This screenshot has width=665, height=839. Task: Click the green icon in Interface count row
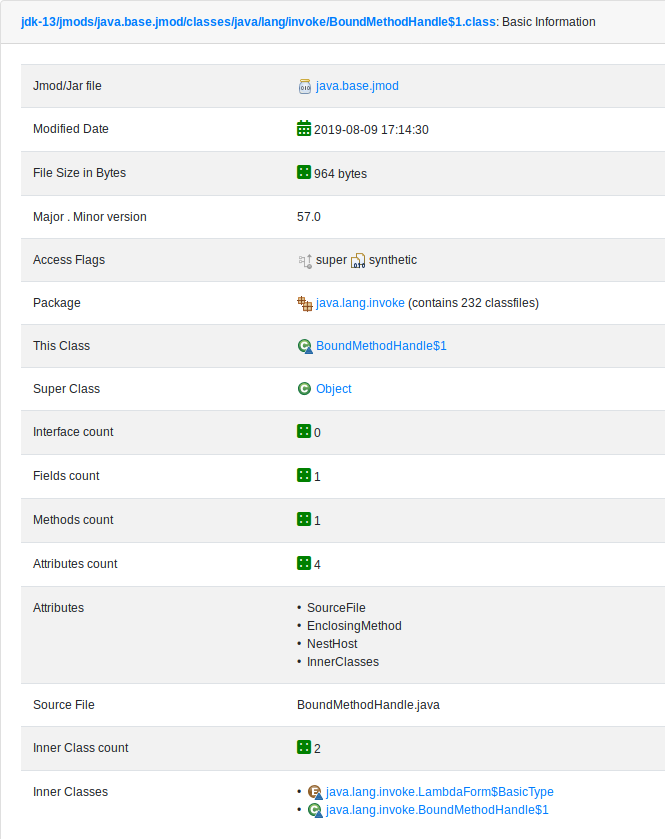point(304,431)
